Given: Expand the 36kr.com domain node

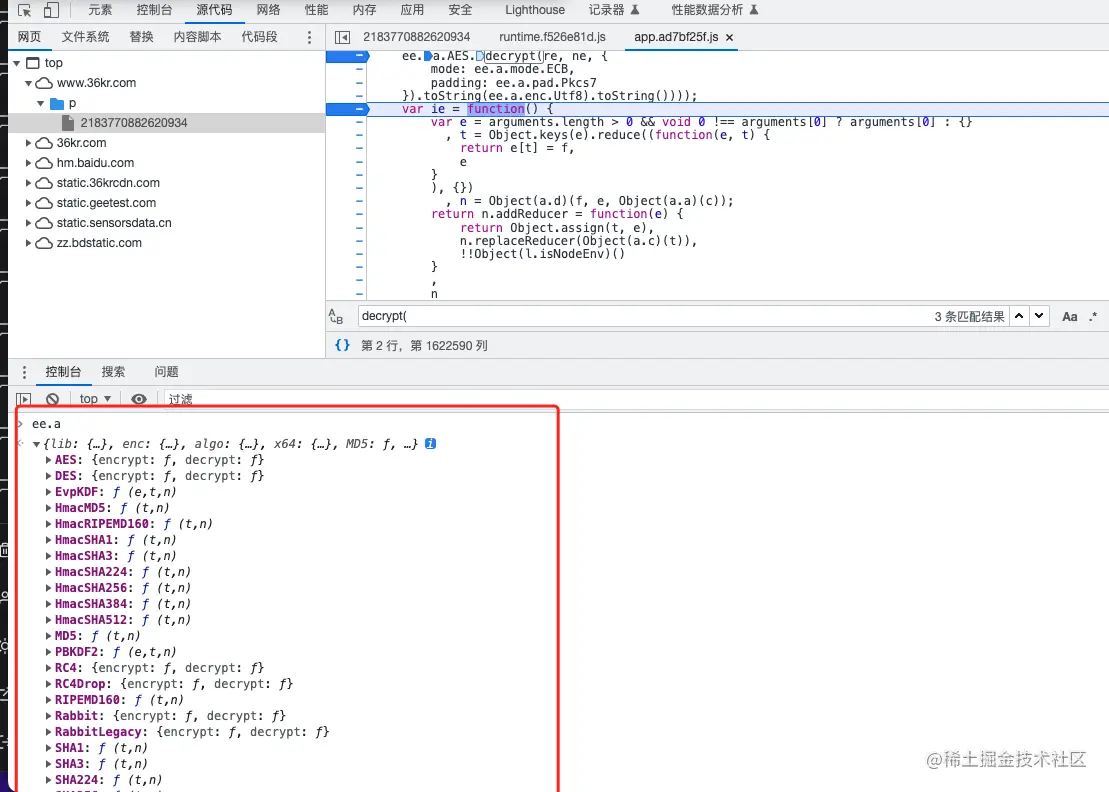Looking at the screenshot, I should click(28, 143).
